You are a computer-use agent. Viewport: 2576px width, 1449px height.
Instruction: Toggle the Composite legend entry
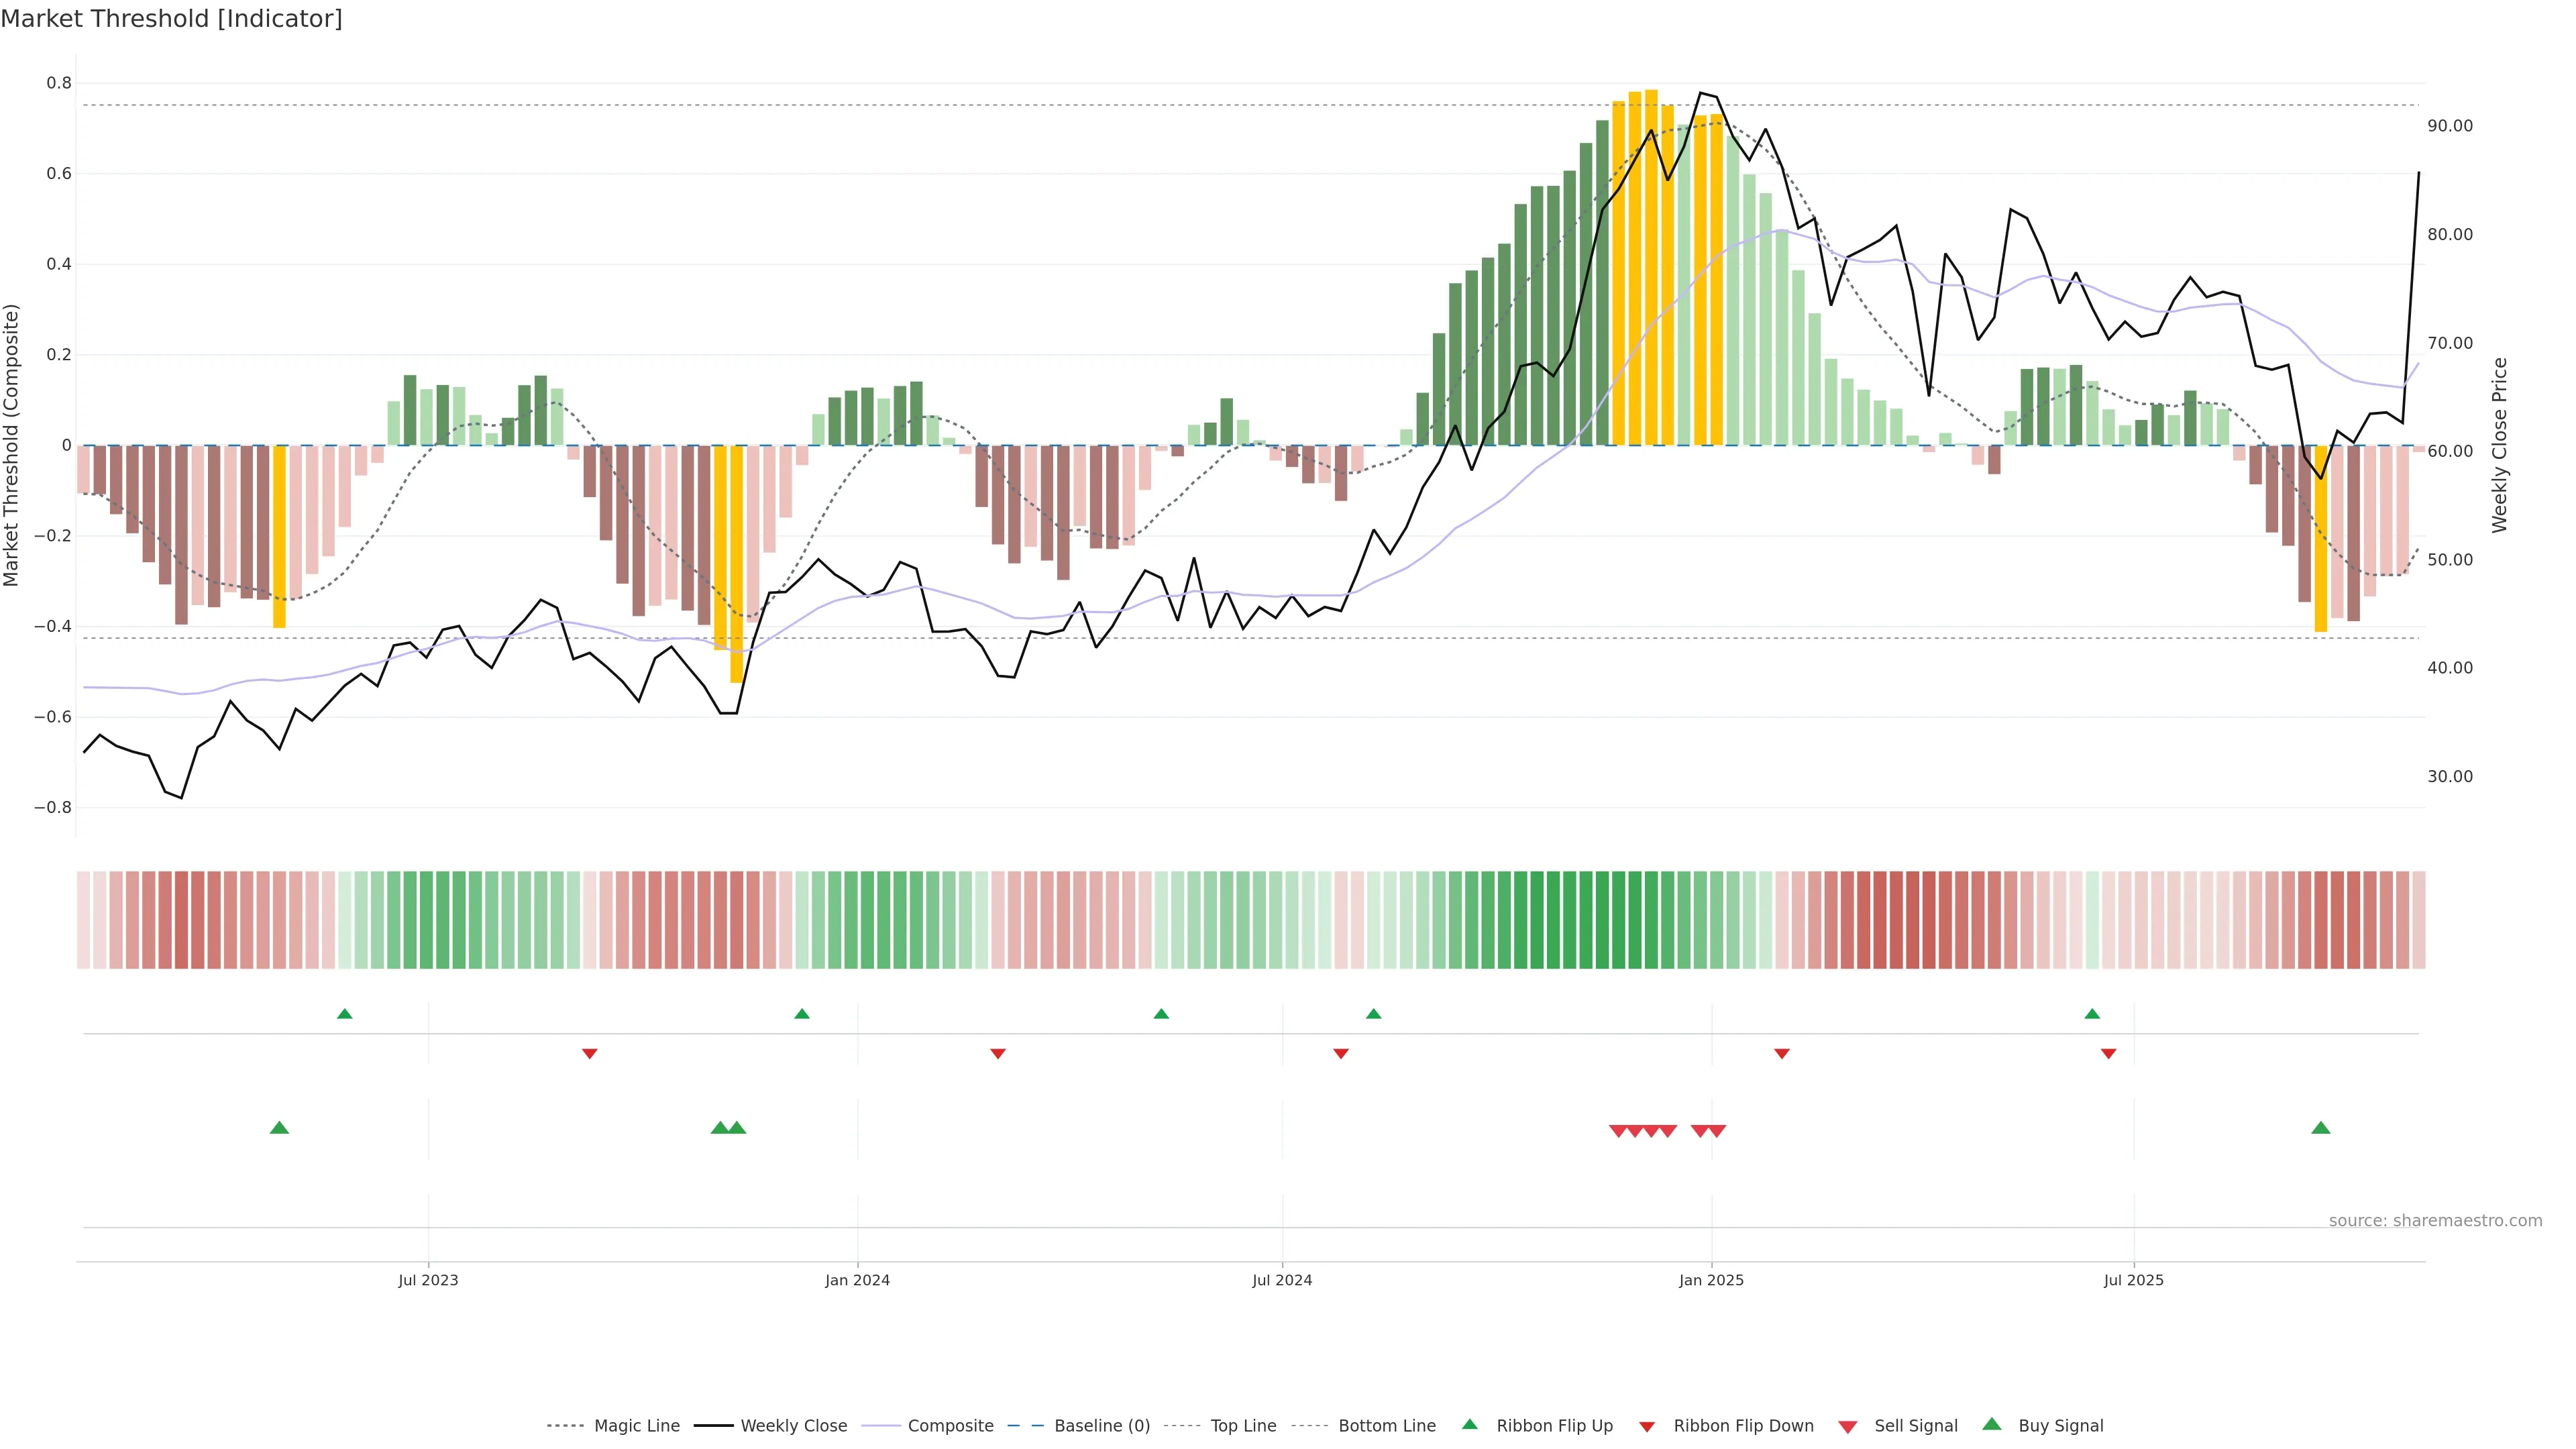[x=950, y=1426]
